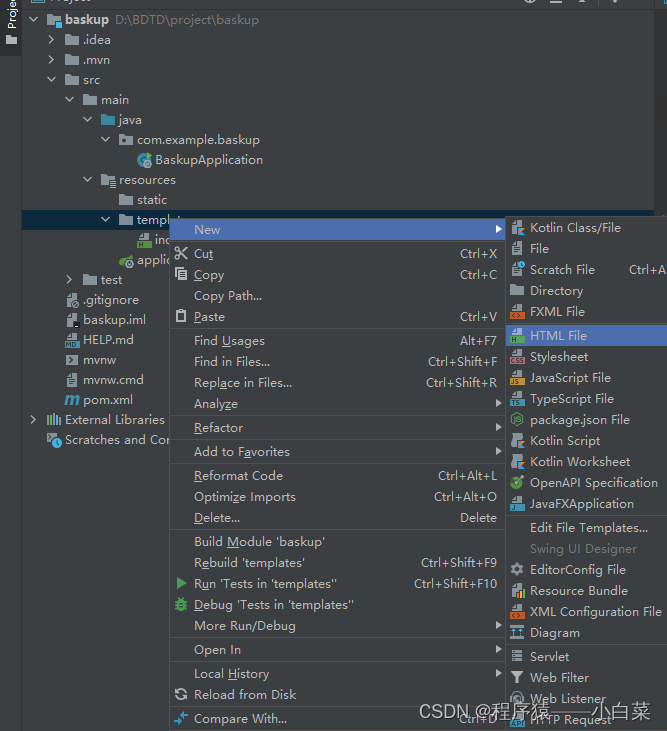Open Add to Favorites submenu
667x731 pixels.
pyautogui.click(x=337, y=452)
